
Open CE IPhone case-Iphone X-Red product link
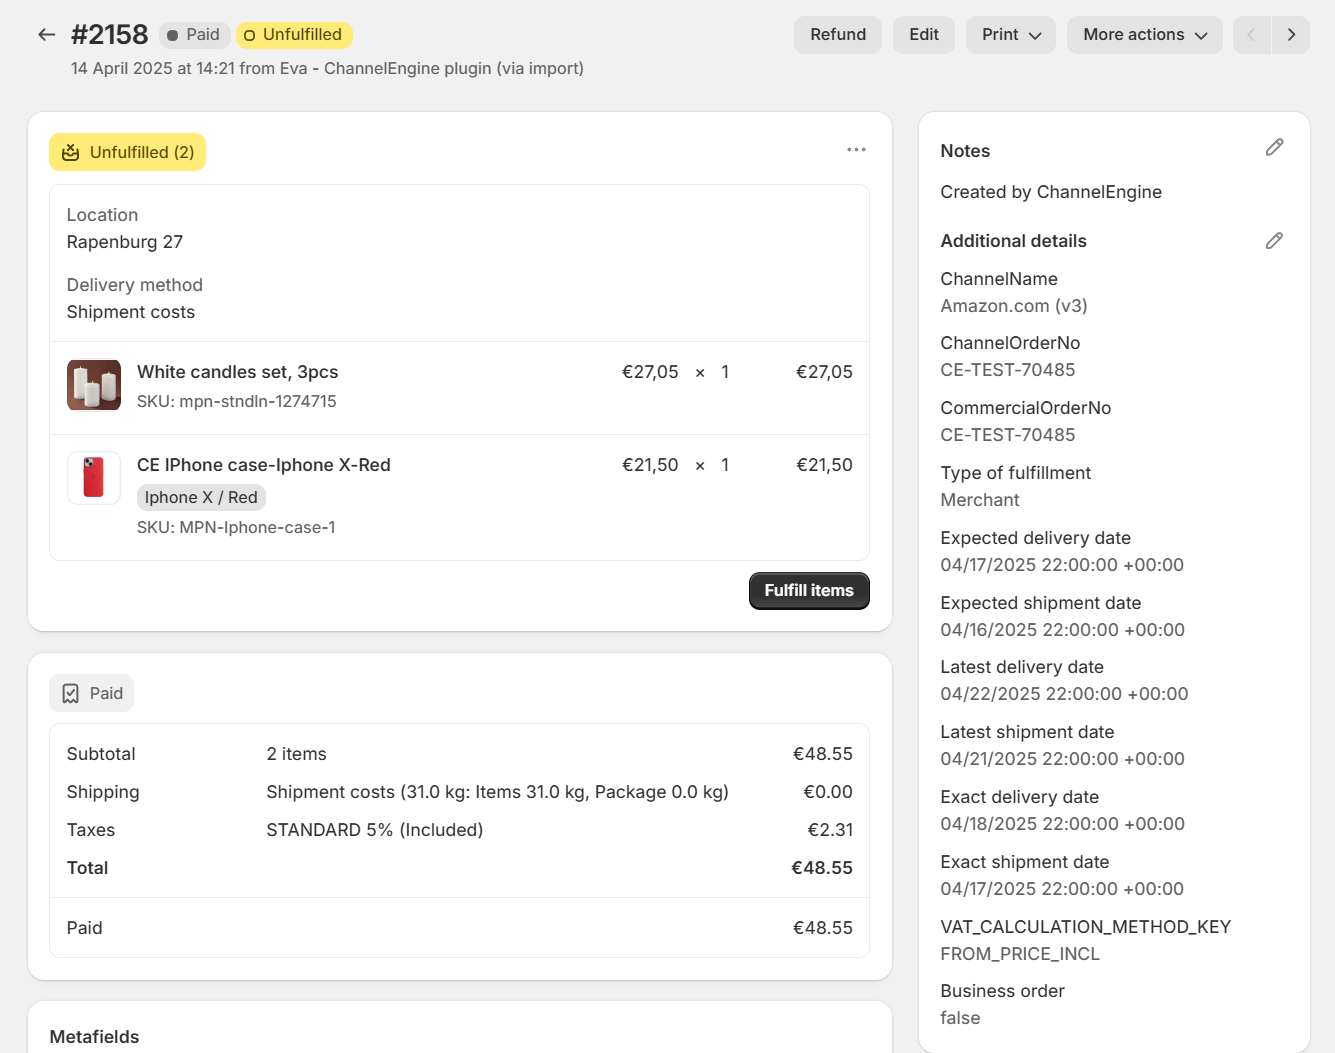pyautogui.click(x=263, y=465)
